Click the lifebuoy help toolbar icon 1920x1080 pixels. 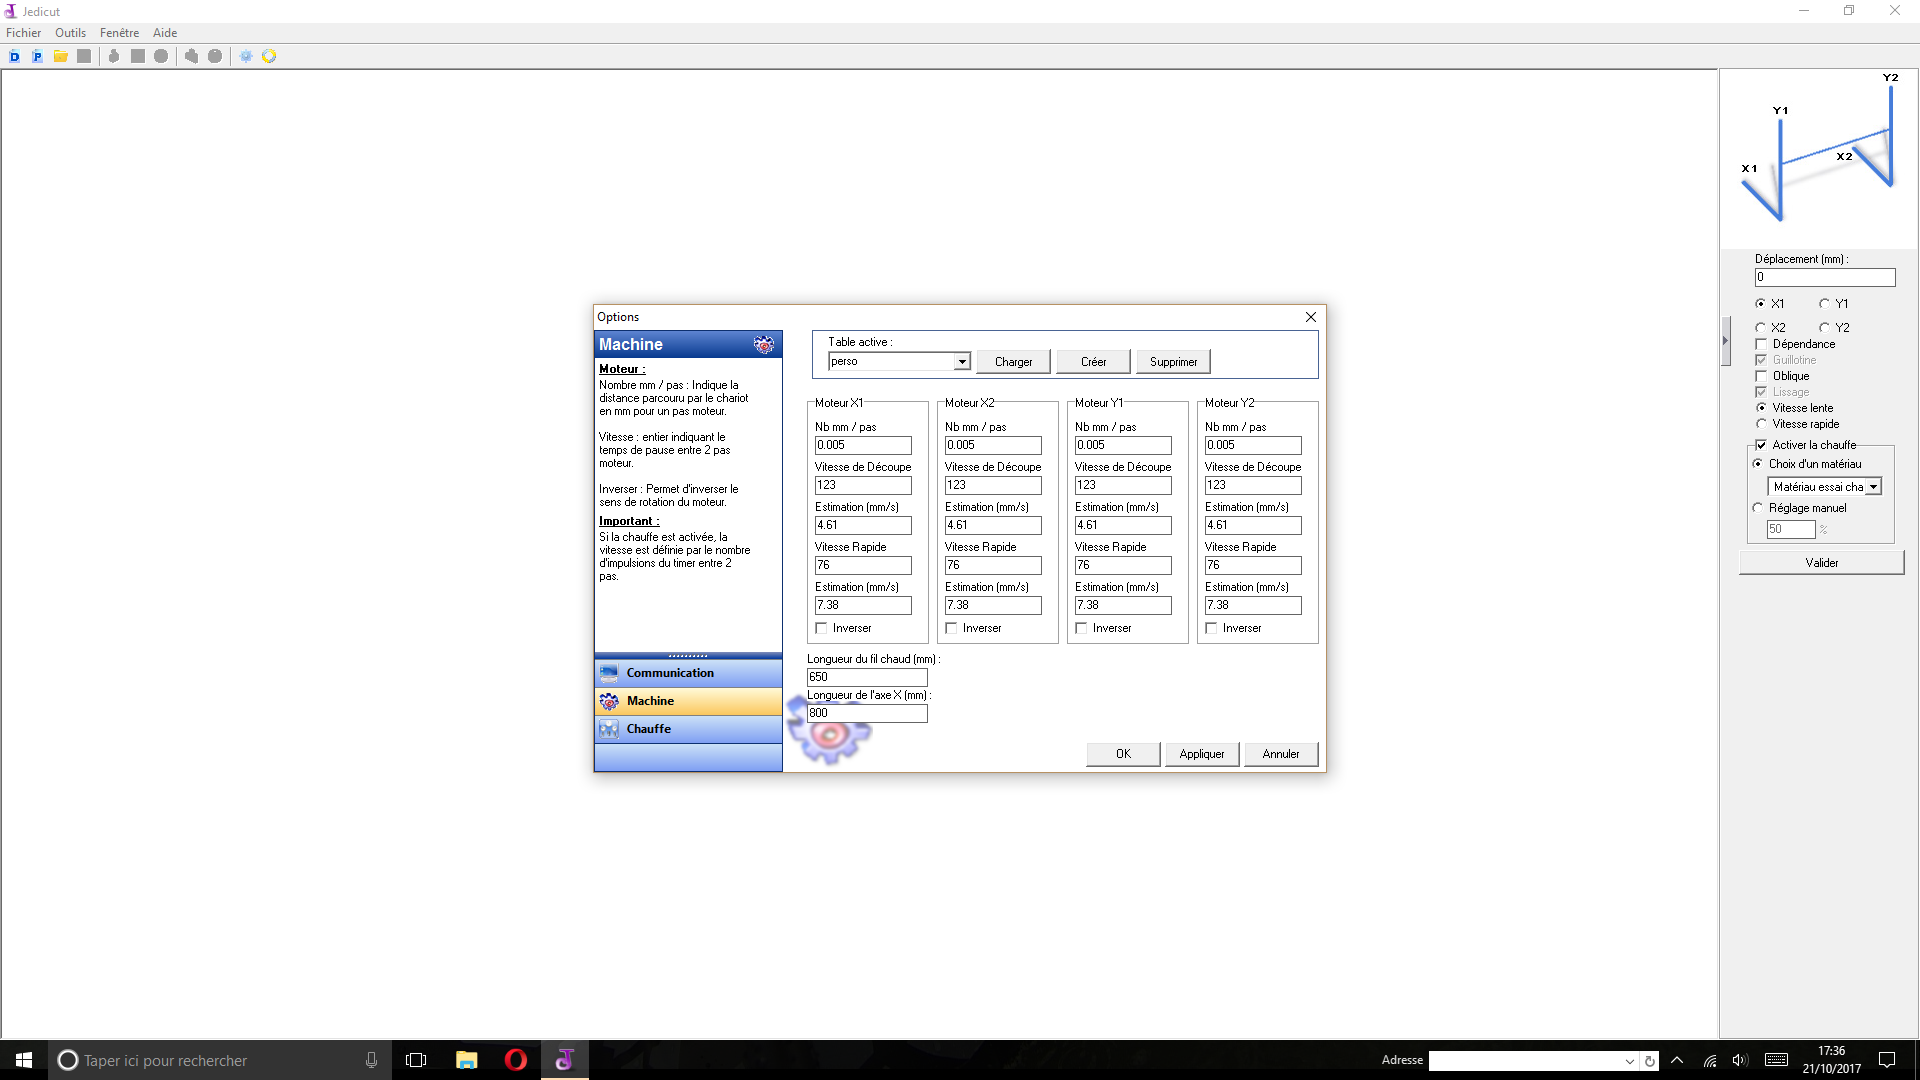(x=269, y=57)
